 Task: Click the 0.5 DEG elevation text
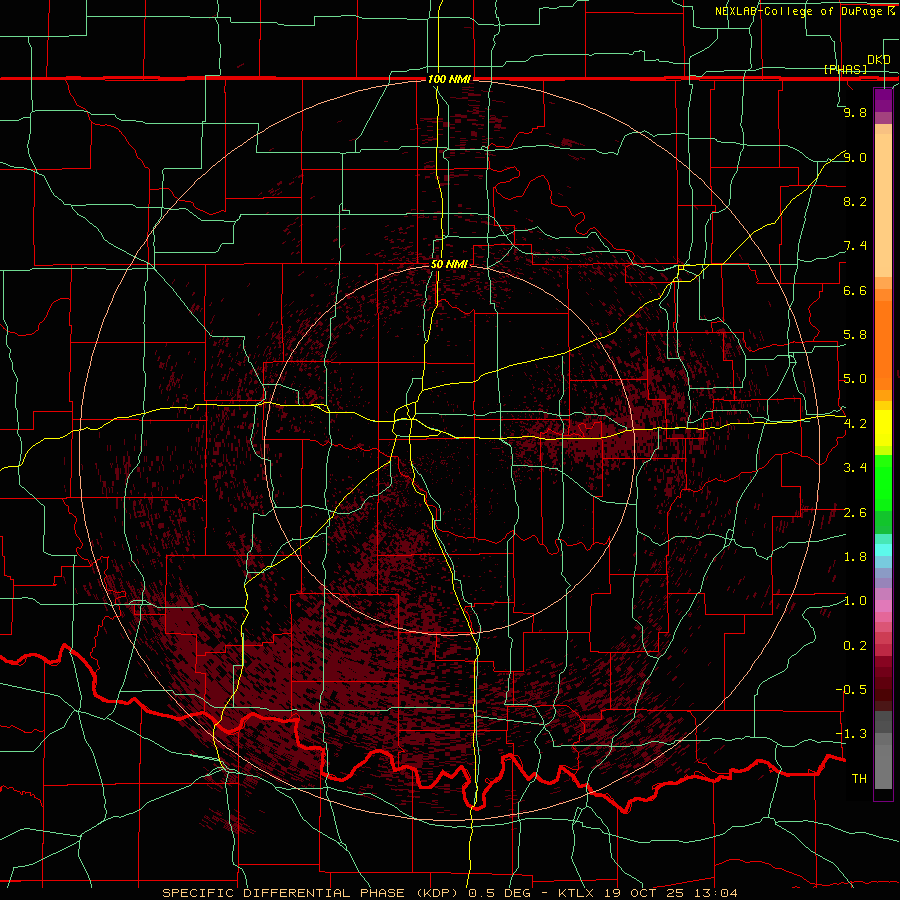pyautogui.click(x=502, y=893)
